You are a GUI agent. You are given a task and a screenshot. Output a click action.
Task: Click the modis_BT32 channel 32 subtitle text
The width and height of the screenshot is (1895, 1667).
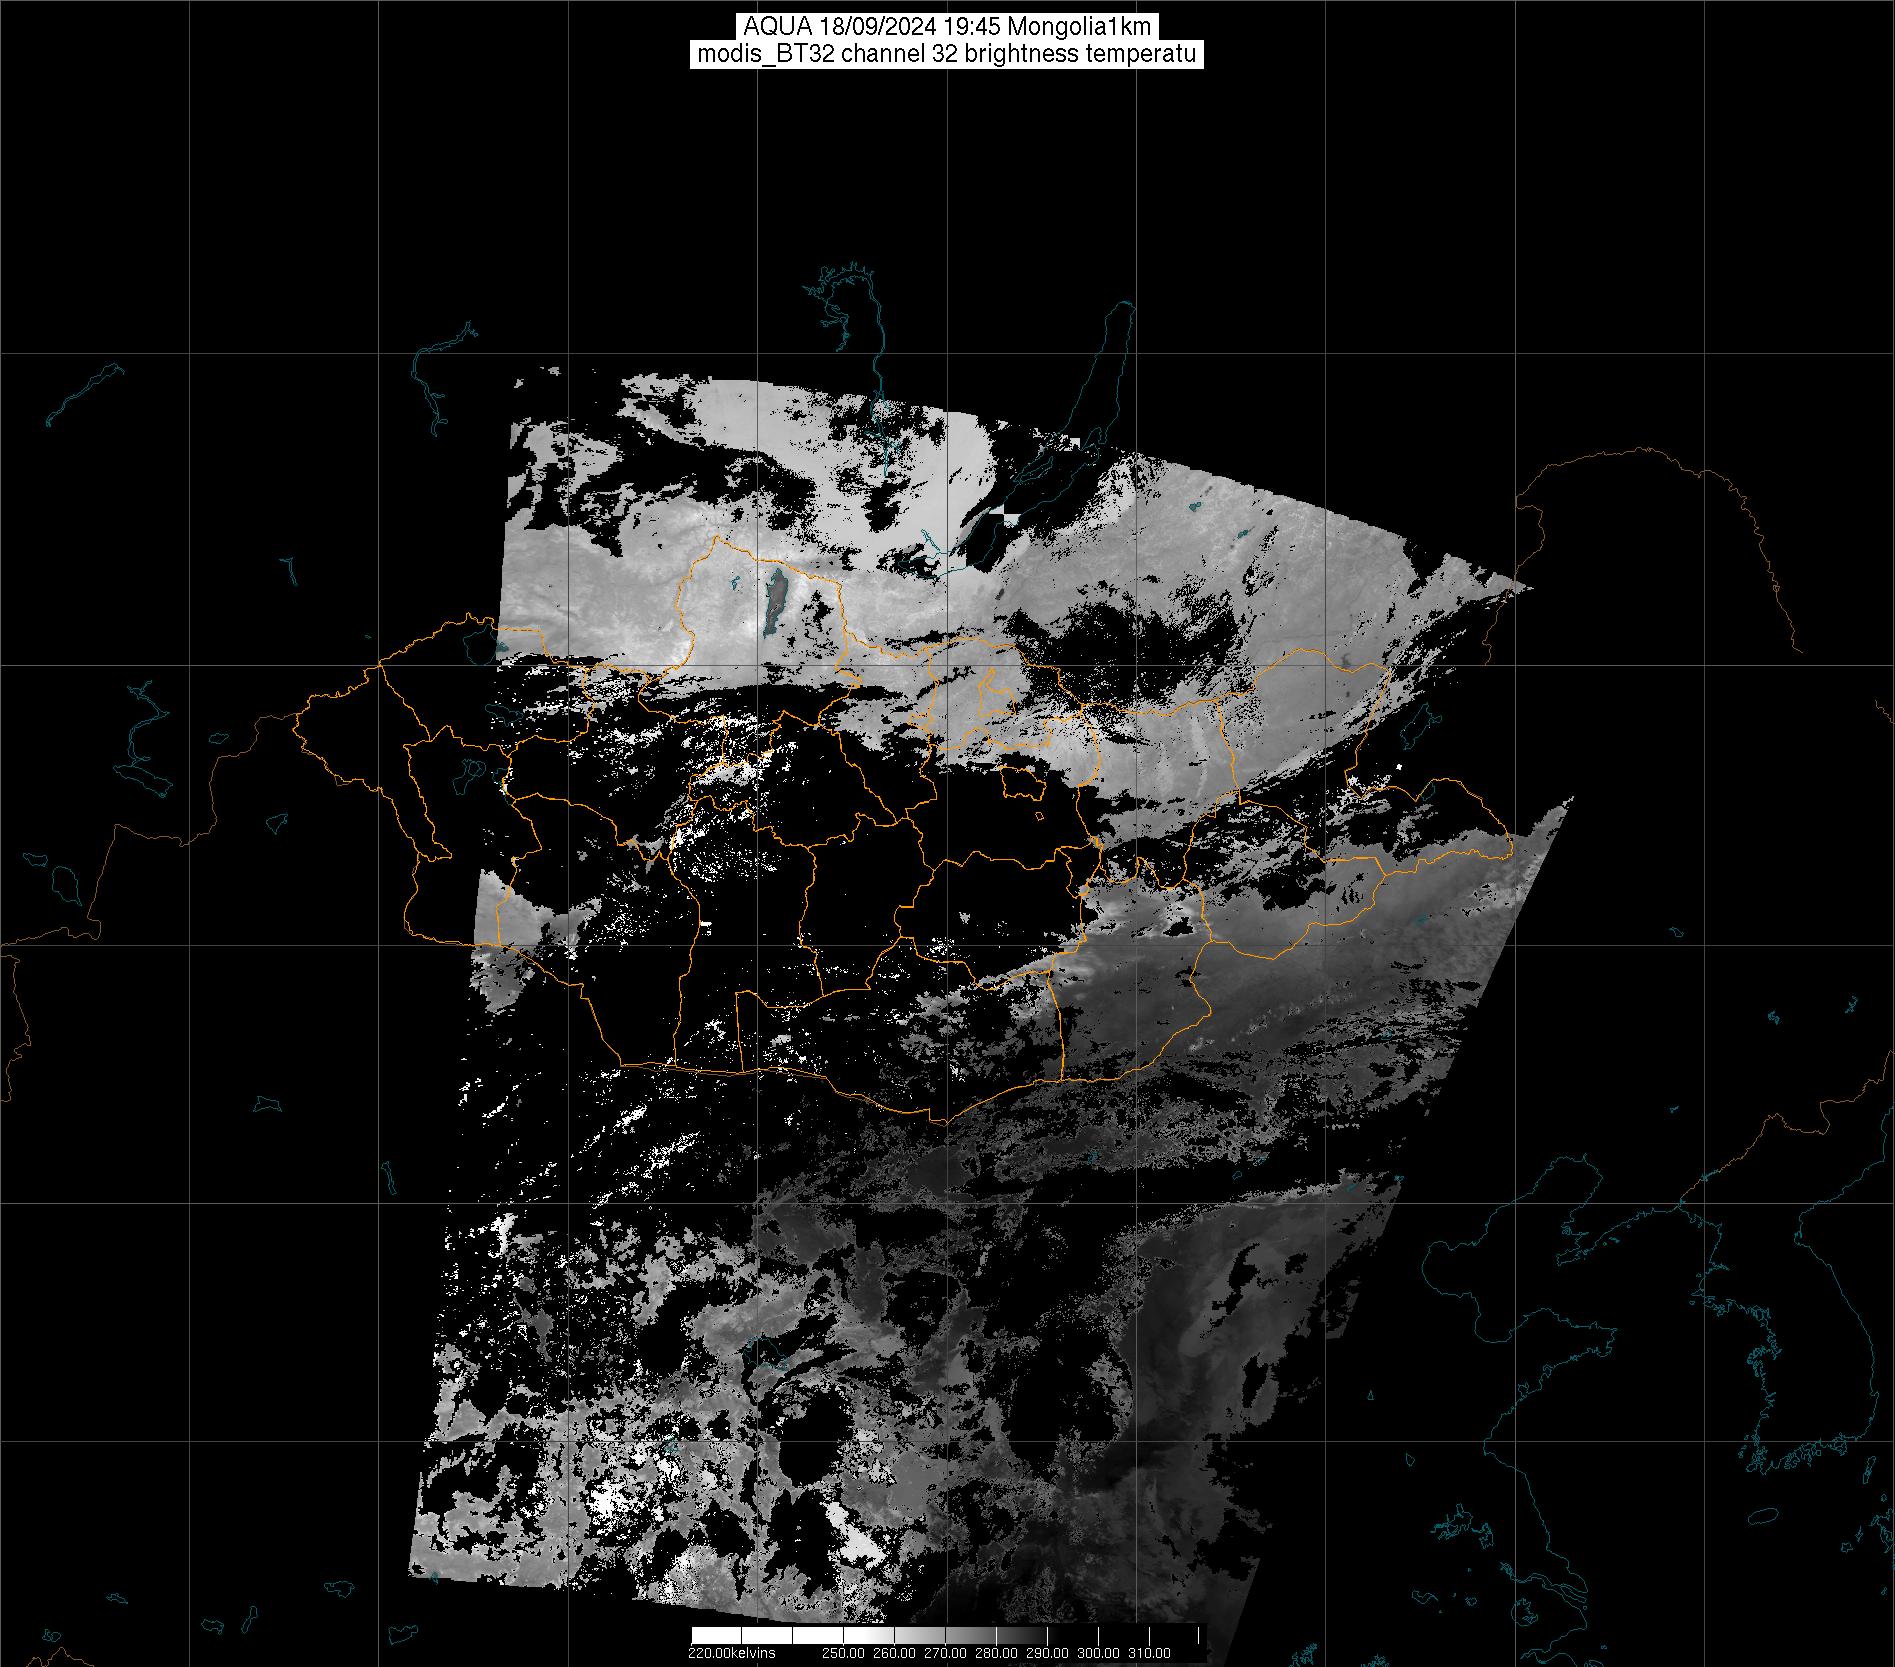tap(946, 55)
